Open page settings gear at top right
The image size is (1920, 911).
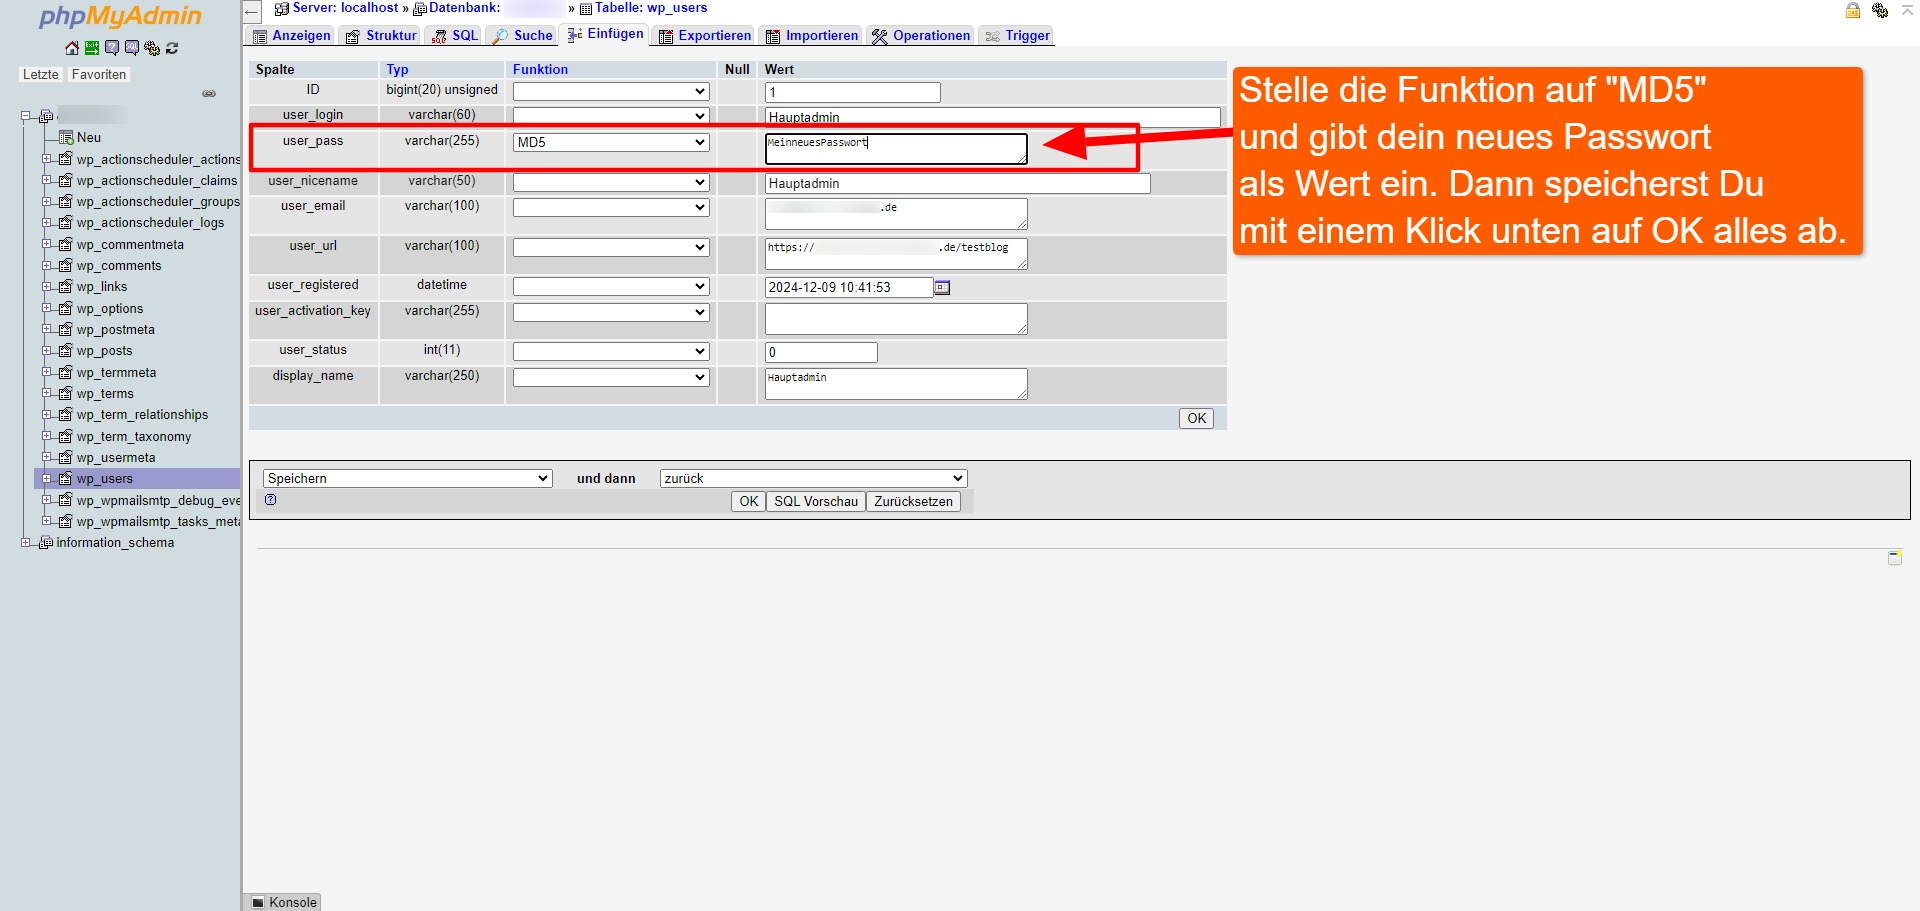tap(1880, 10)
